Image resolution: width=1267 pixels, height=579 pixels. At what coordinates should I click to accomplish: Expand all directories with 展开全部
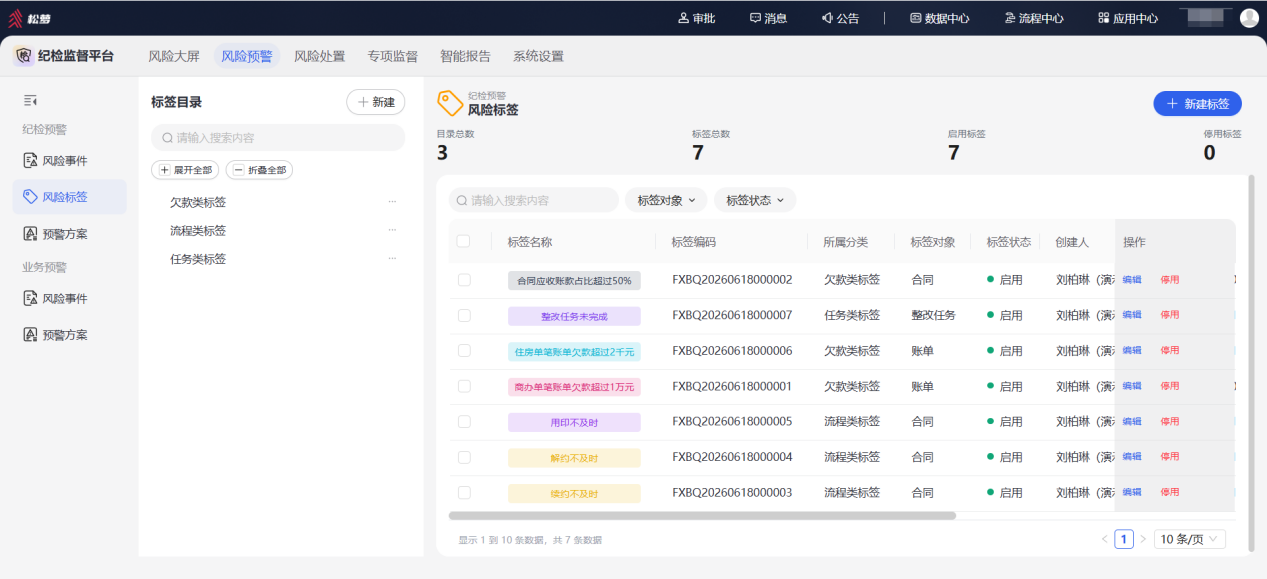[x=185, y=170]
